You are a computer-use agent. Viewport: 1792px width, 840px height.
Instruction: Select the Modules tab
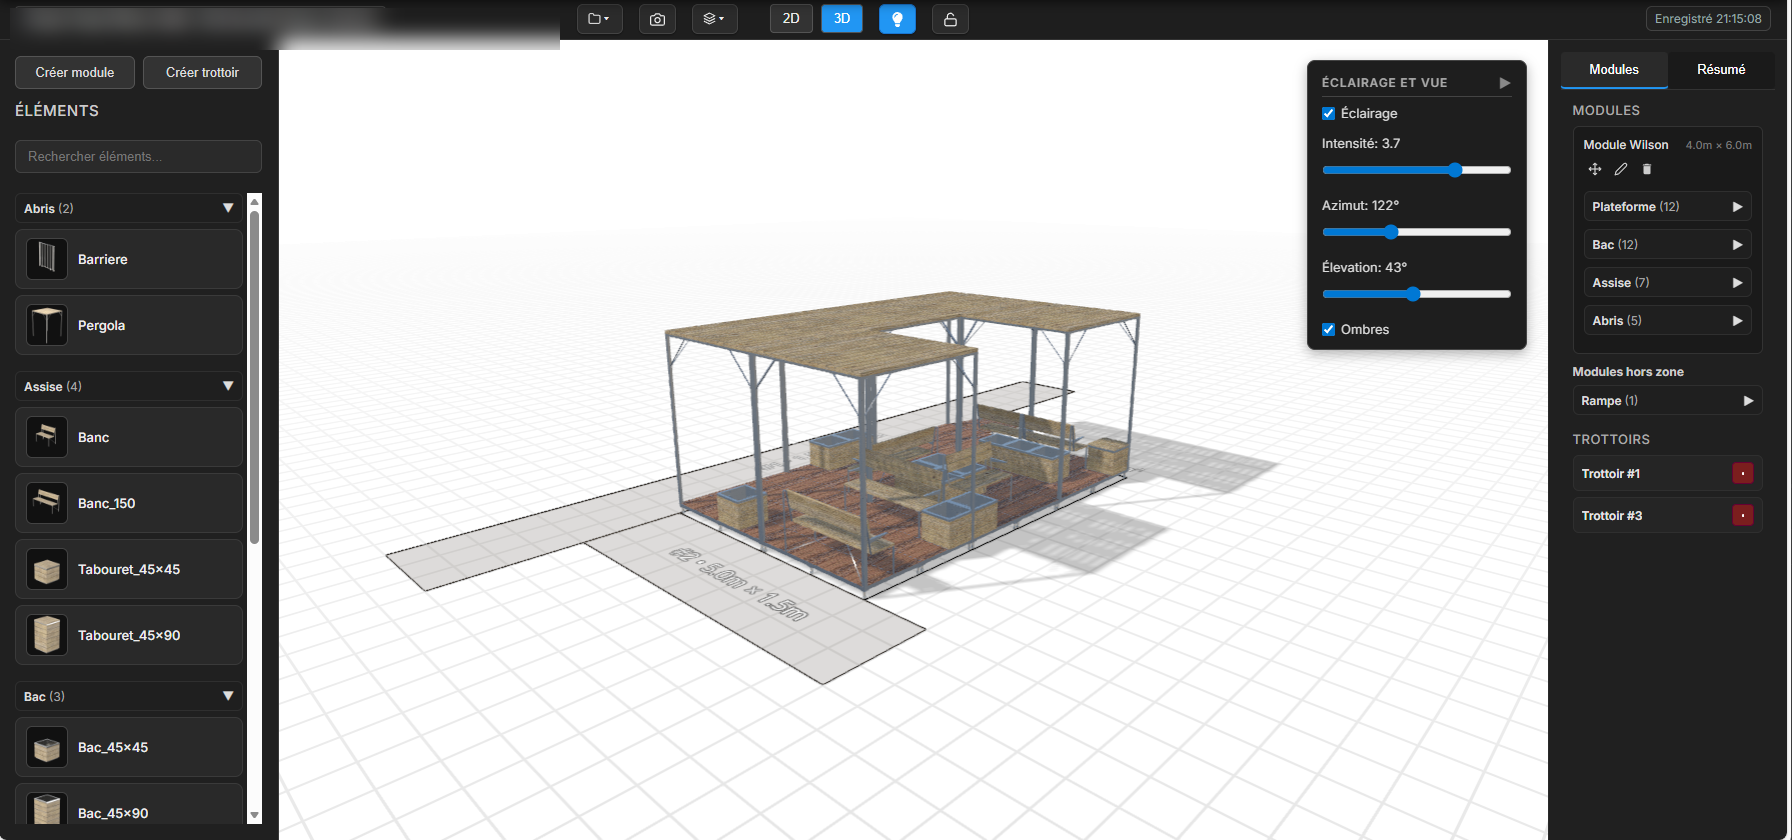(x=1614, y=70)
